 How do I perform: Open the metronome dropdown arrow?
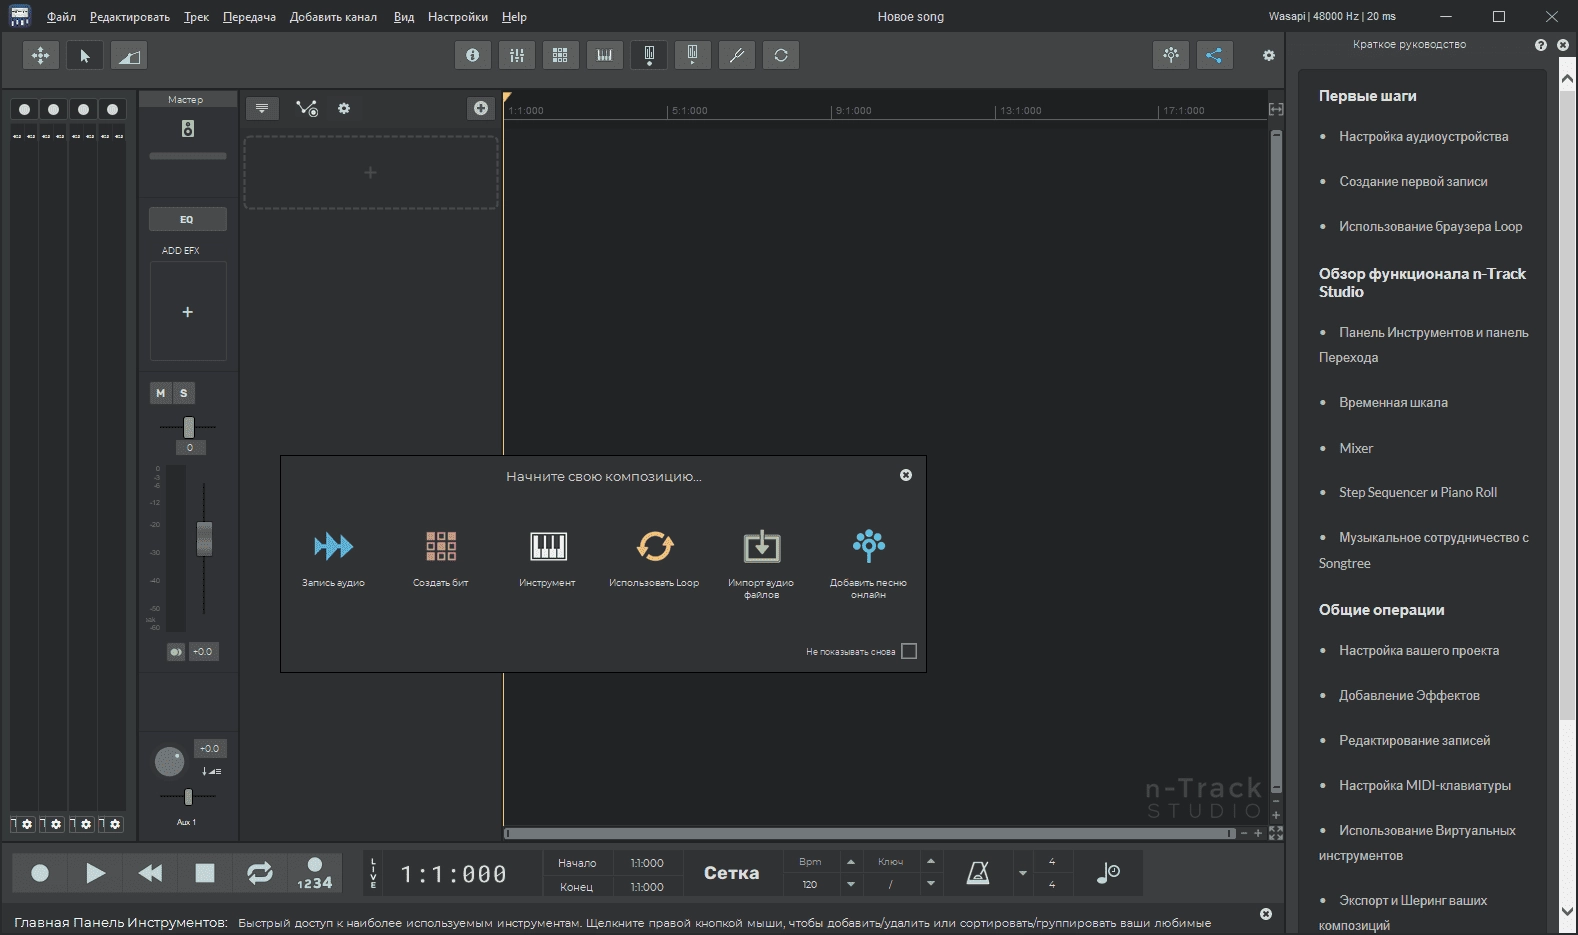point(1022,873)
